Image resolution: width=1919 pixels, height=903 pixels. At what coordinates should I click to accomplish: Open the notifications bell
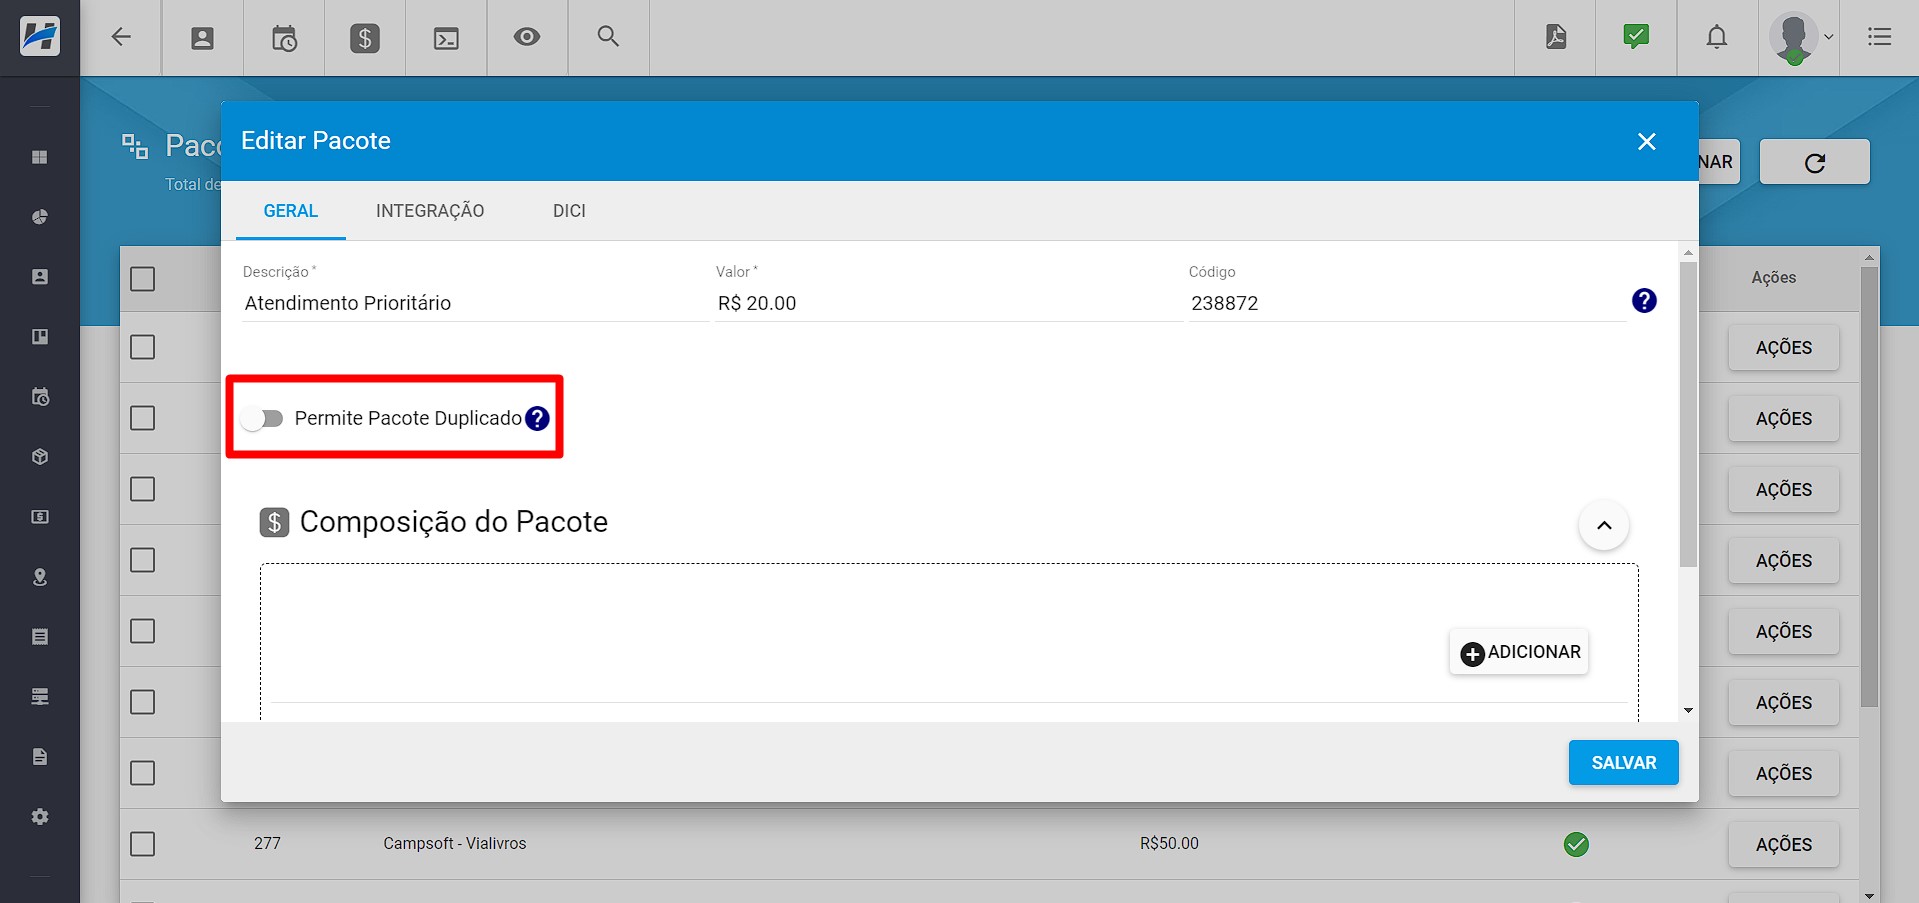coord(1717,37)
